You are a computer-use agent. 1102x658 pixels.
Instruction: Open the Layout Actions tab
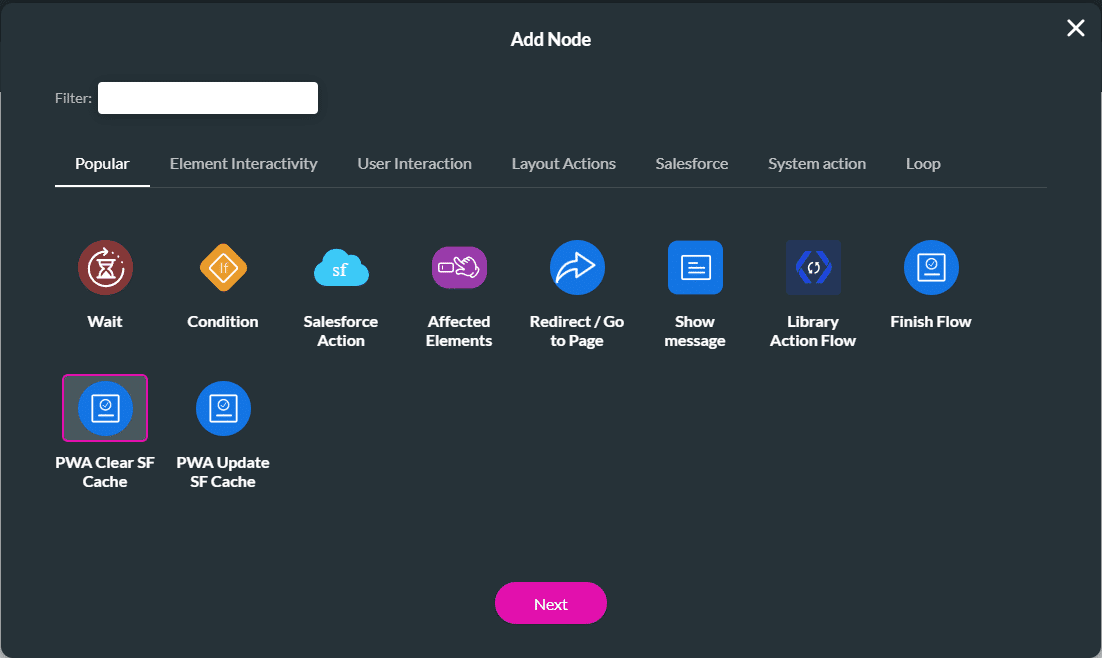(563, 164)
